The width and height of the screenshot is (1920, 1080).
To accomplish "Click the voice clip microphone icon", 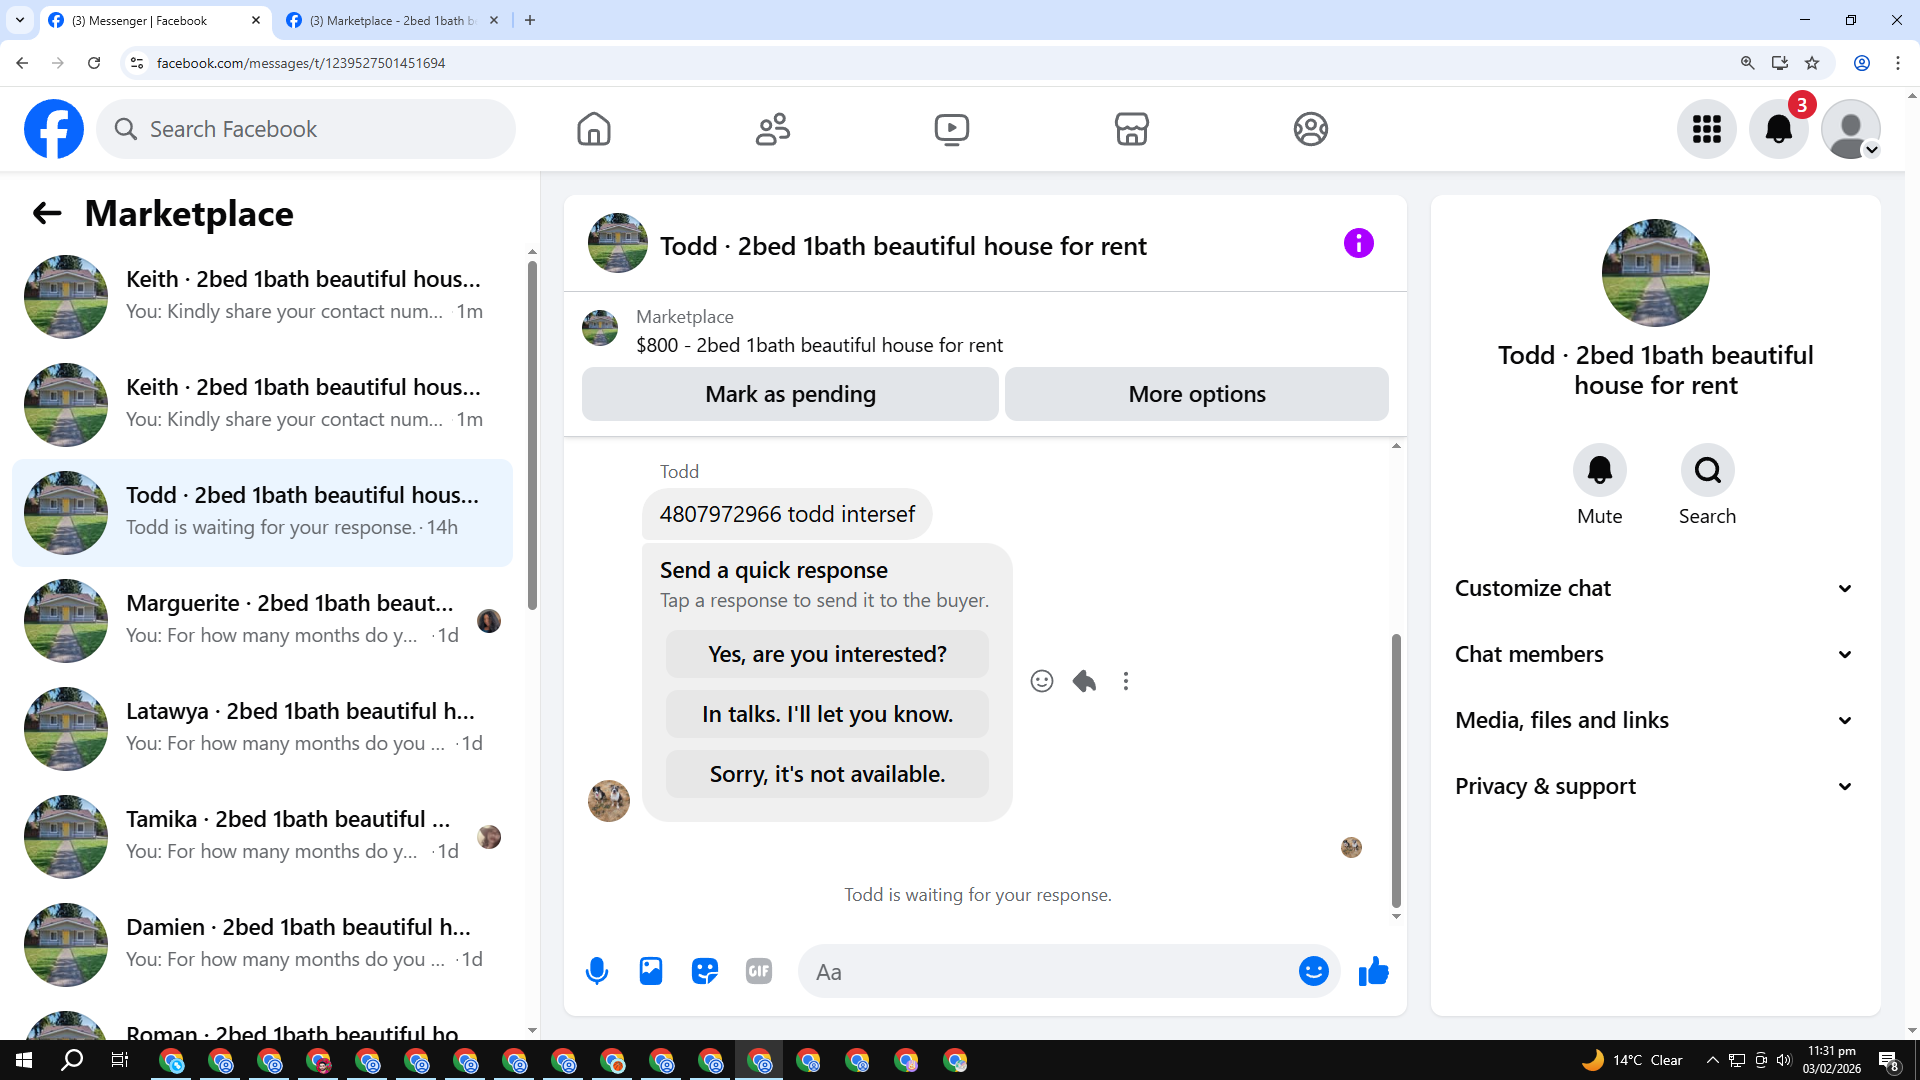I will [597, 971].
